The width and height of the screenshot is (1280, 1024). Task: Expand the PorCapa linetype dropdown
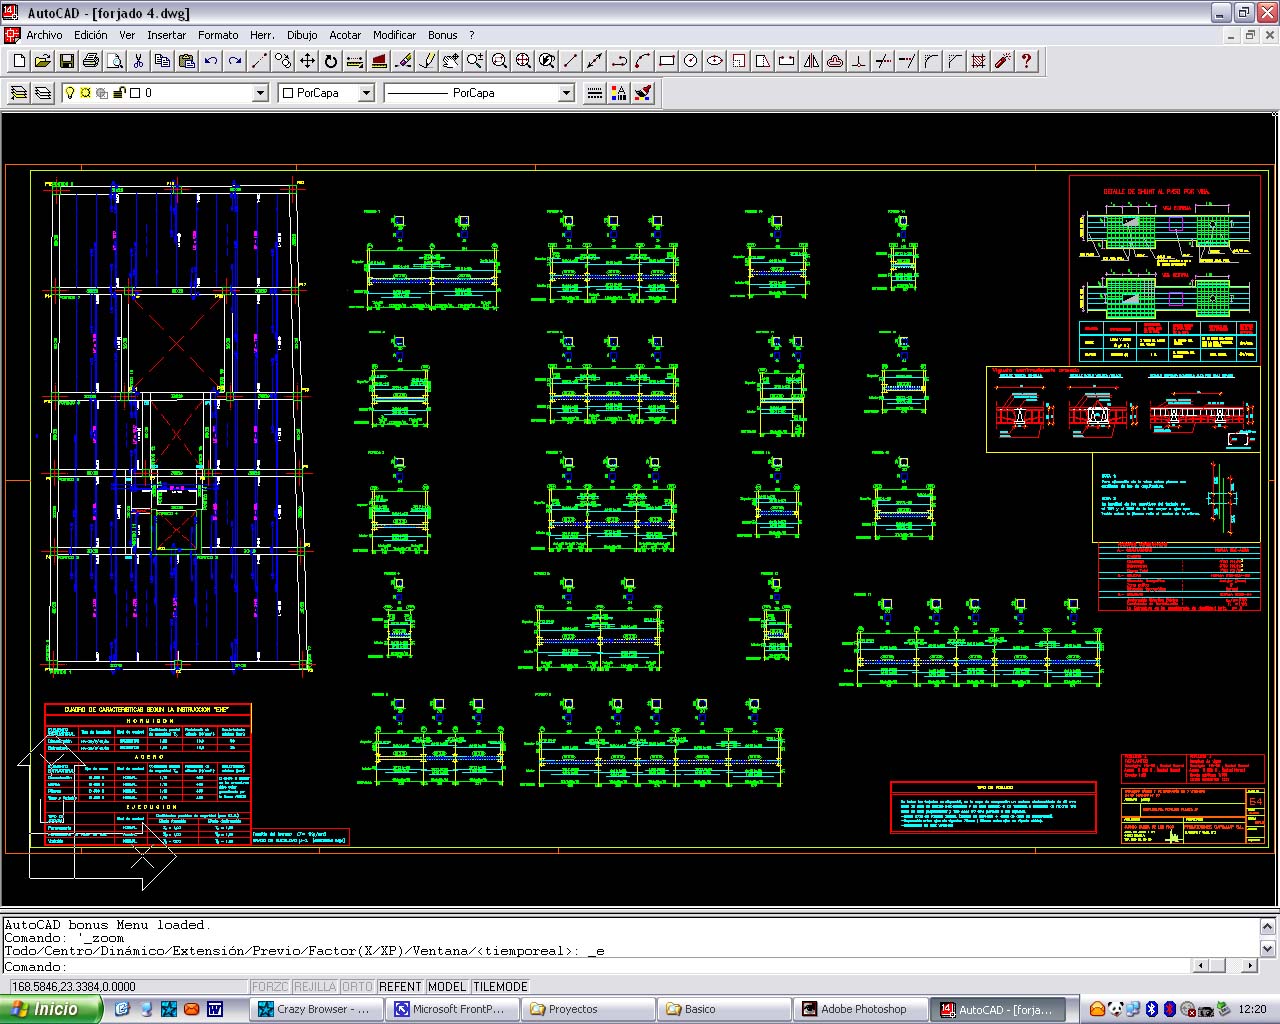click(x=566, y=93)
